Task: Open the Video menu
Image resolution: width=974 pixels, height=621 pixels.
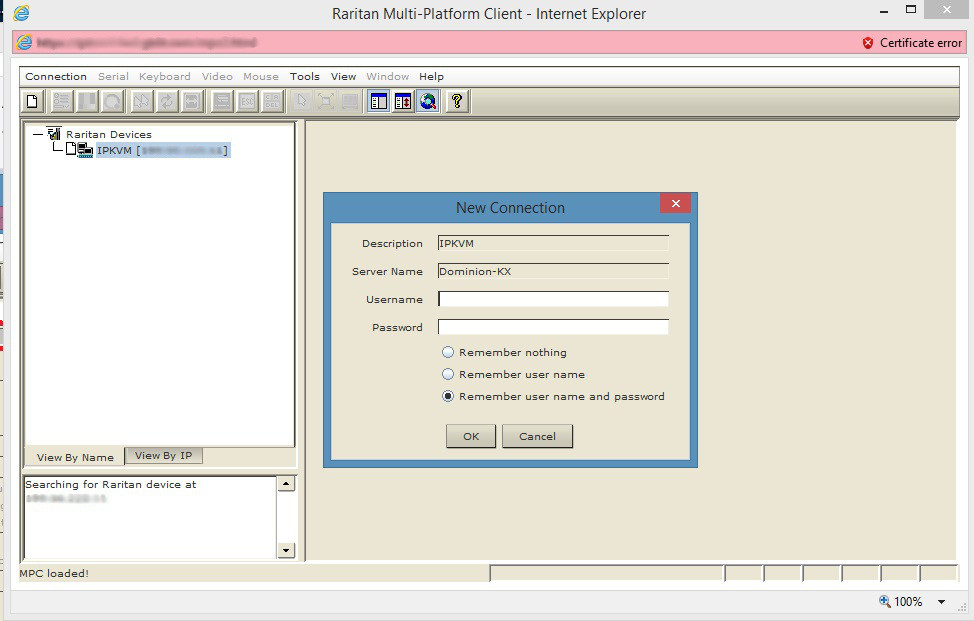Action: point(217,76)
